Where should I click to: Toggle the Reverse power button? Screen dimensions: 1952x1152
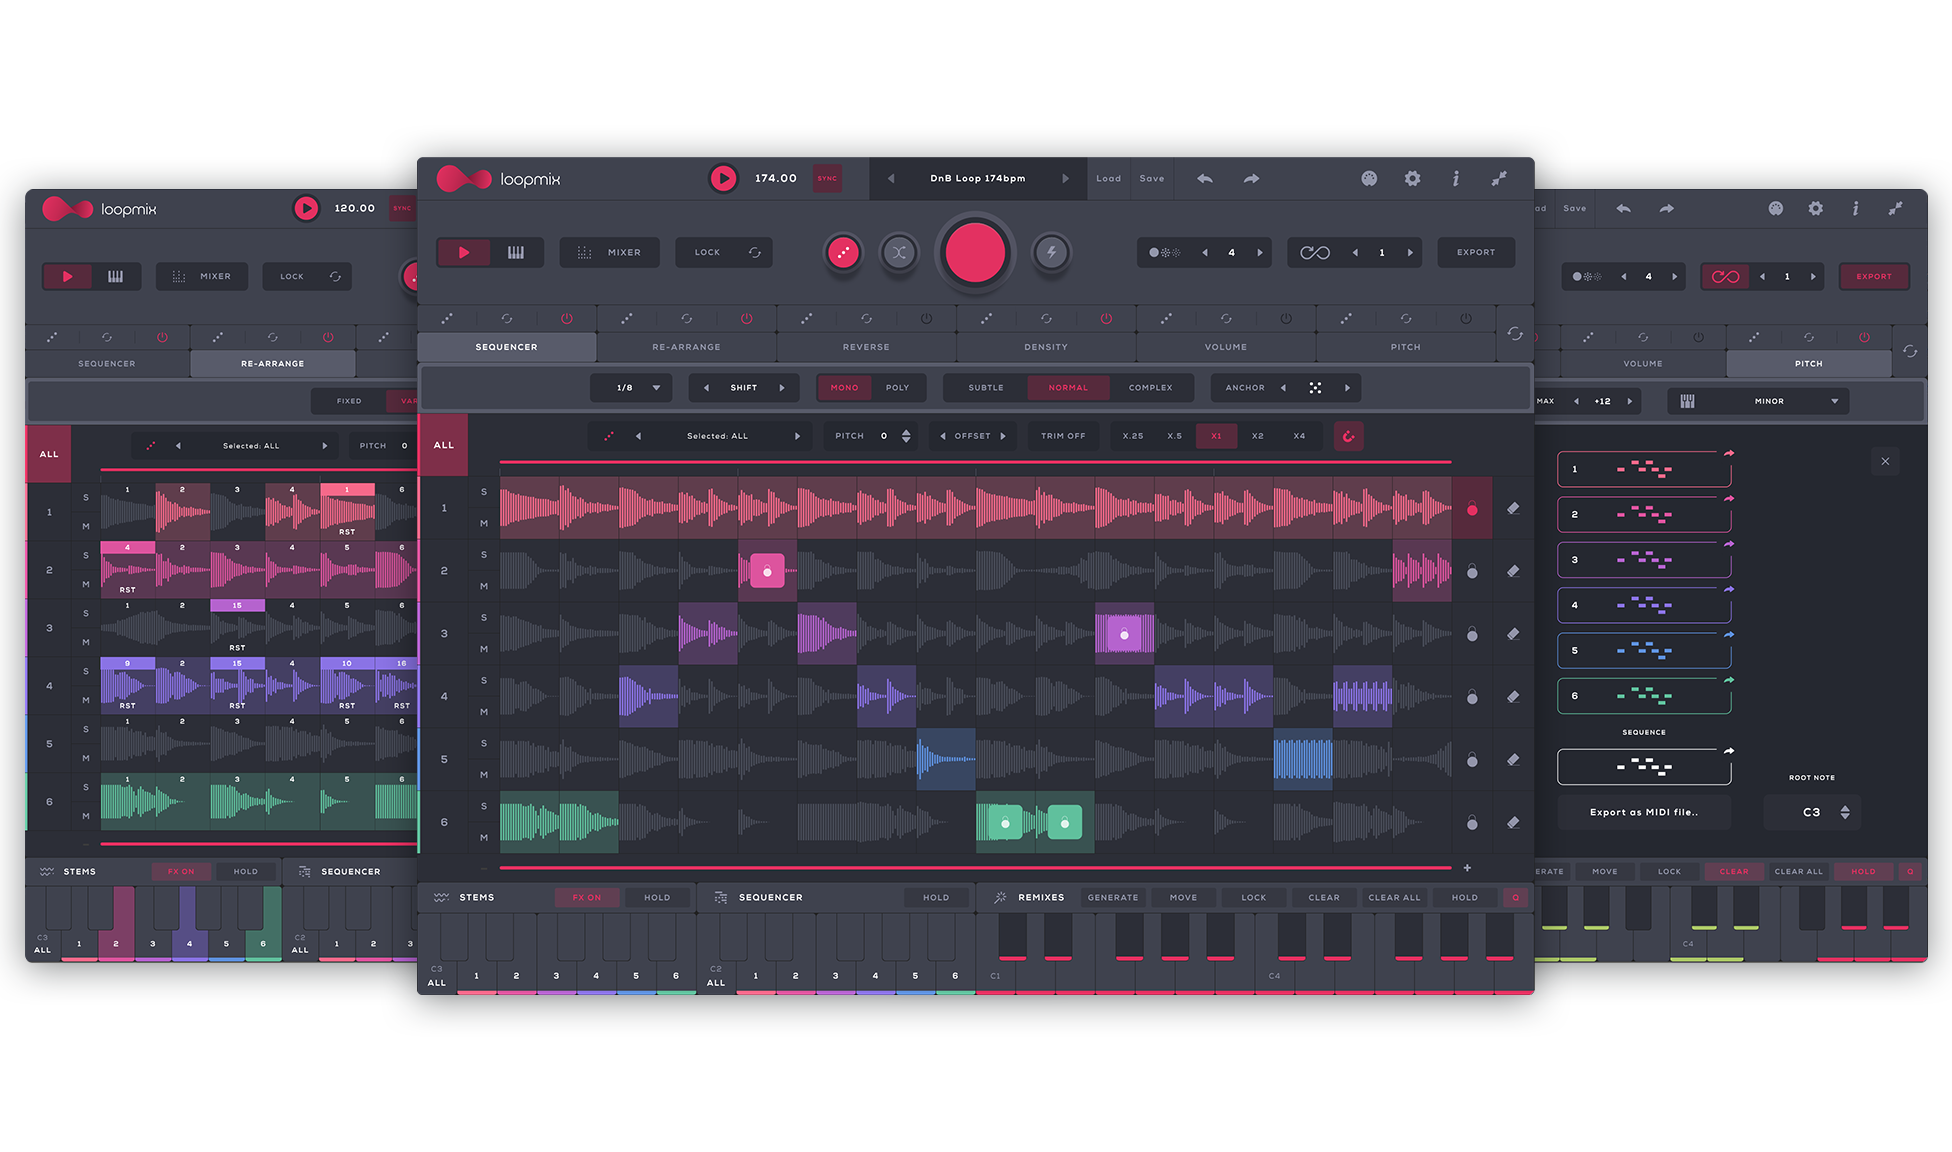(x=926, y=319)
